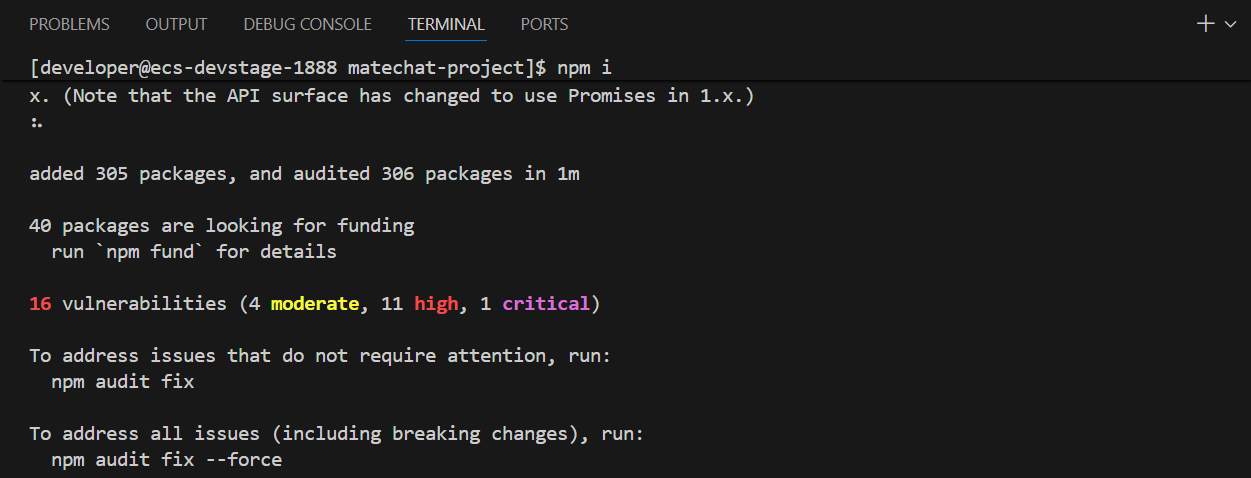The height and width of the screenshot is (478, 1251).
Task: Click the '40 packages are looking for funding' line
Action: 221,226
